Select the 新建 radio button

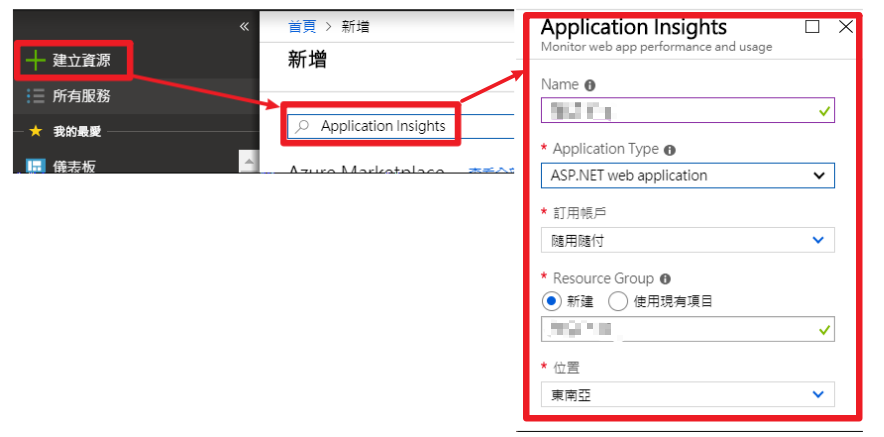click(x=551, y=302)
